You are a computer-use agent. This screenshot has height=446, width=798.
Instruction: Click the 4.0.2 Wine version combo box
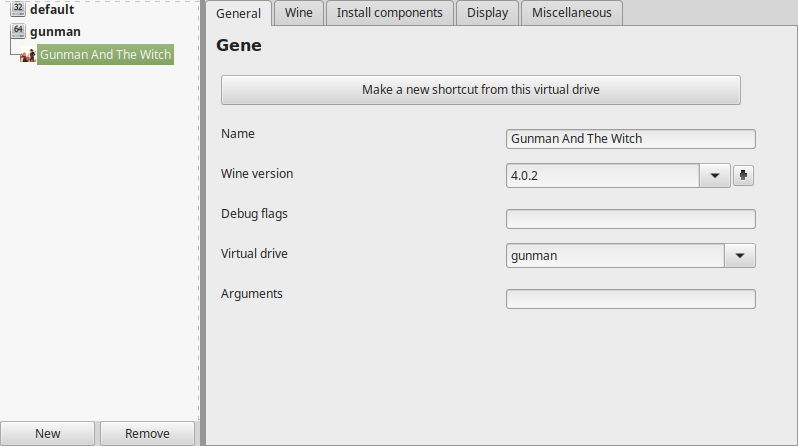point(603,176)
